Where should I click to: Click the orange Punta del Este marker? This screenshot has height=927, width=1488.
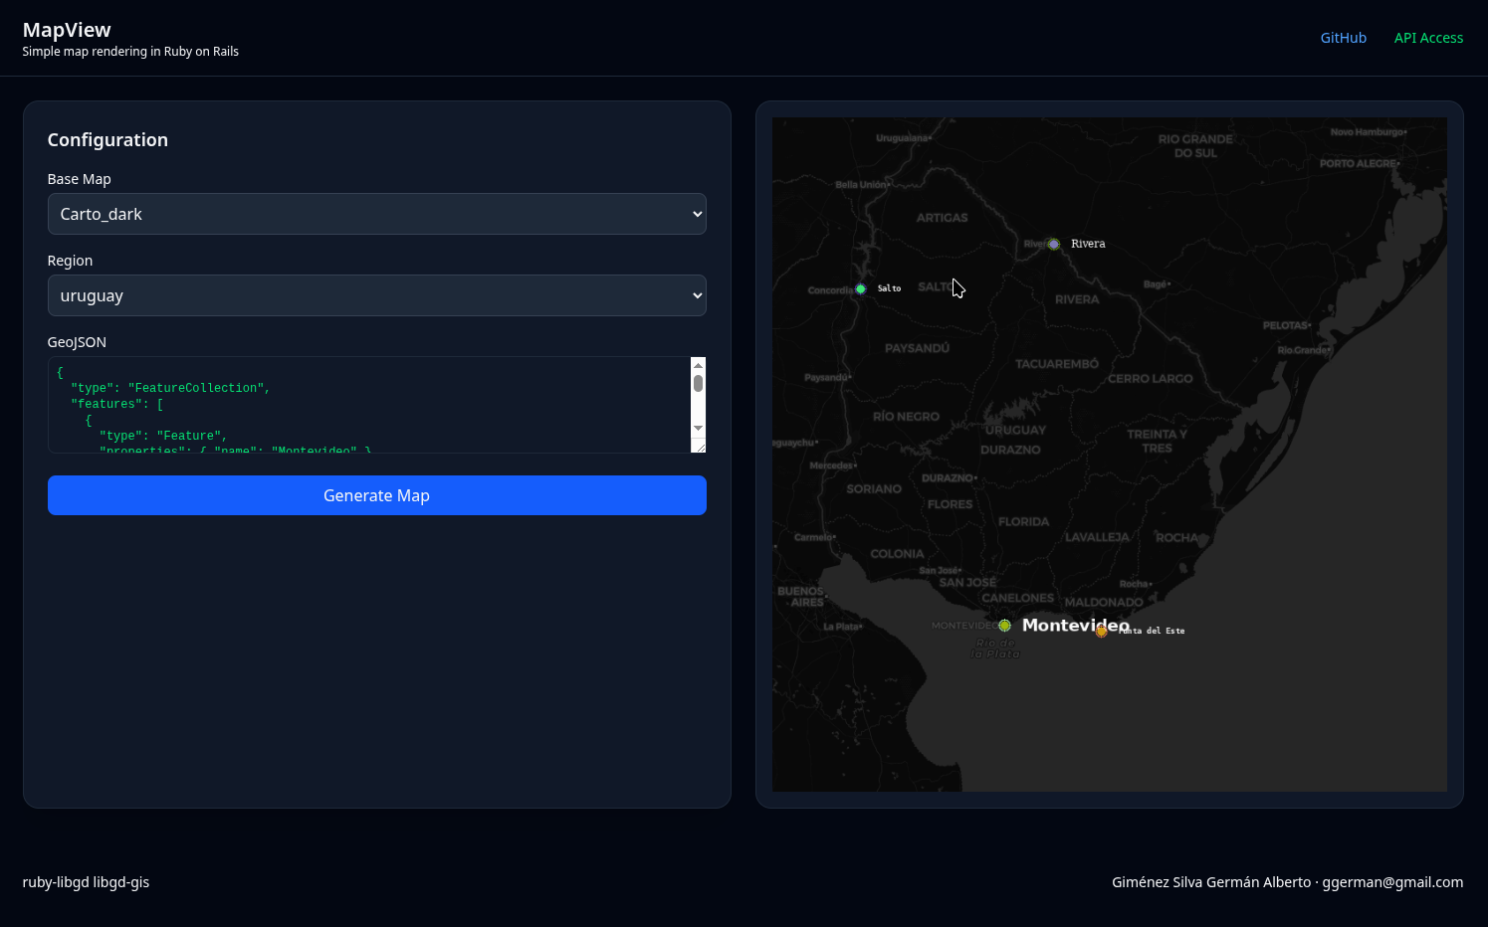click(x=1101, y=631)
